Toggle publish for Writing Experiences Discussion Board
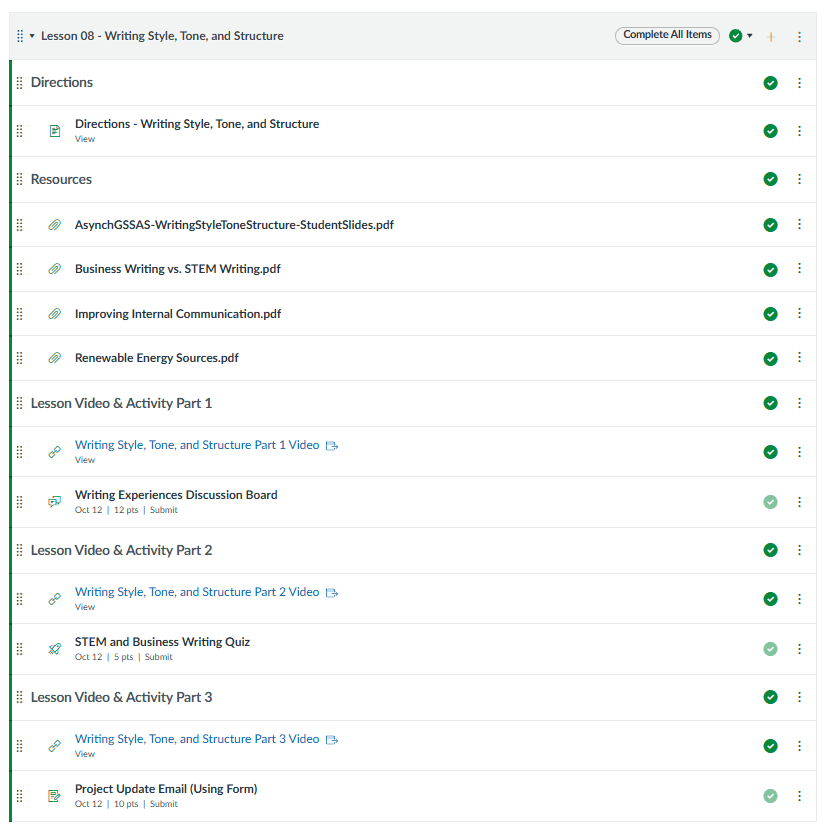The image size is (826, 831). 770,502
